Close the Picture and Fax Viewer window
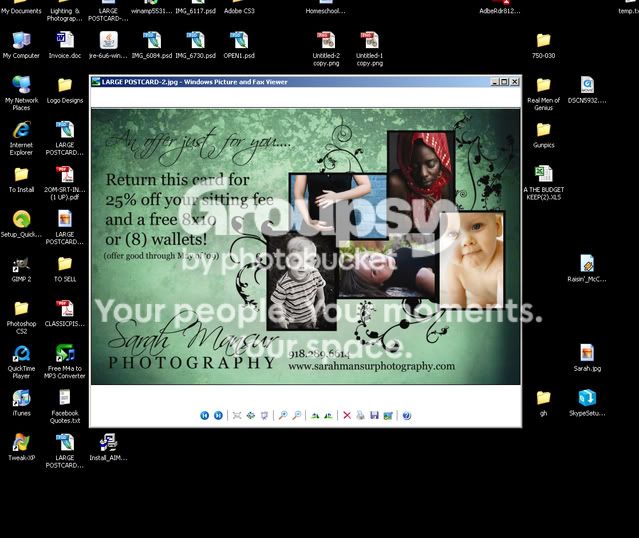 pos(515,82)
